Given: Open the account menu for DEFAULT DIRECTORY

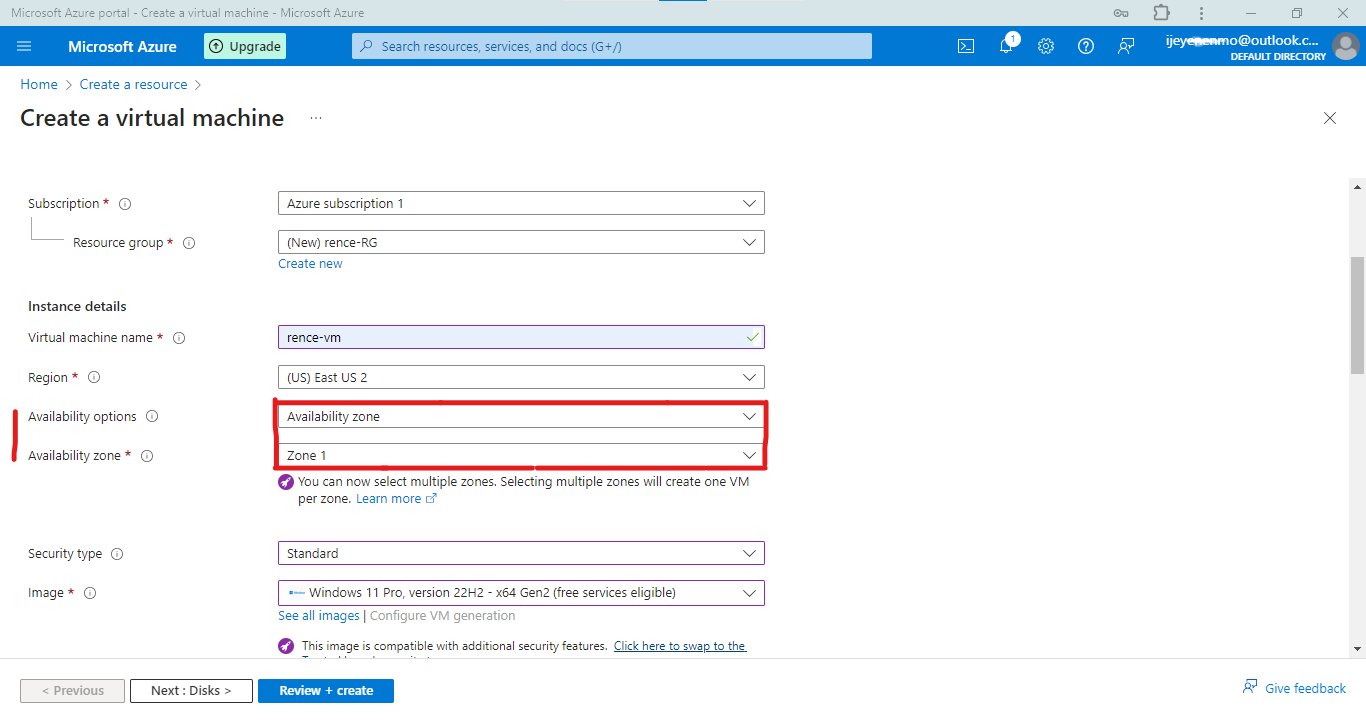Looking at the screenshot, I should (1262, 46).
